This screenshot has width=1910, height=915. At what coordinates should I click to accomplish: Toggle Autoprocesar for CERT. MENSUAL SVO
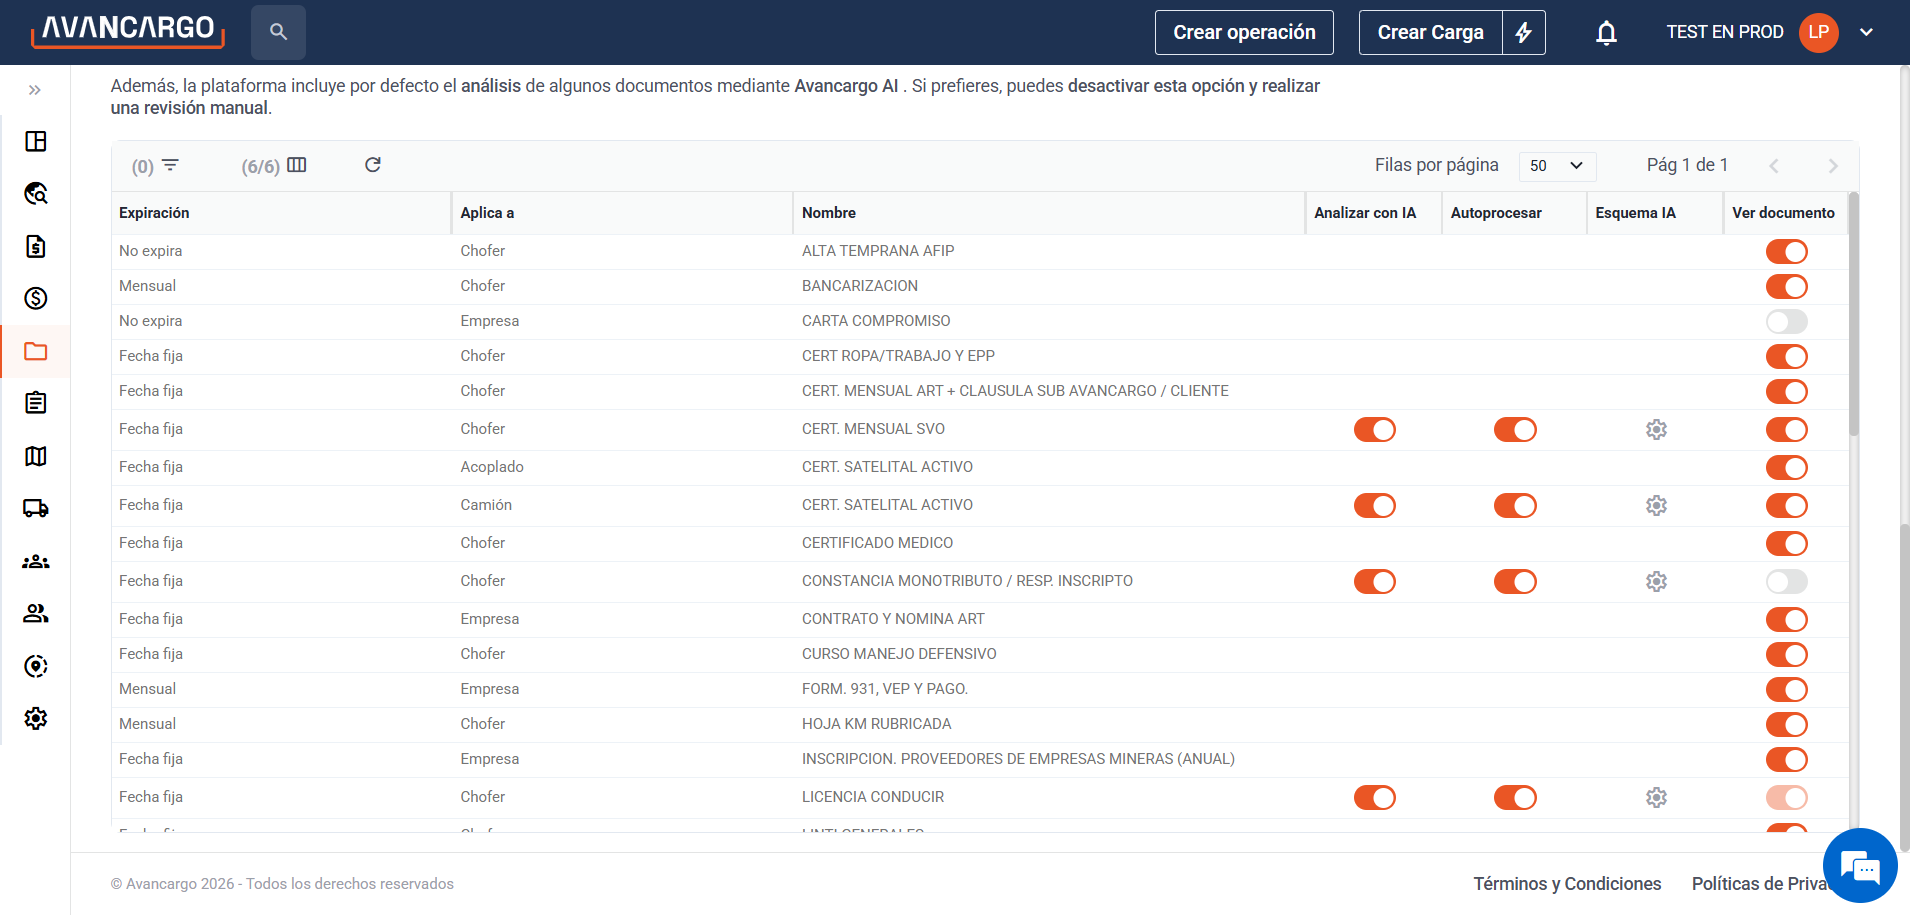pyautogui.click(x=1515, y=429)
